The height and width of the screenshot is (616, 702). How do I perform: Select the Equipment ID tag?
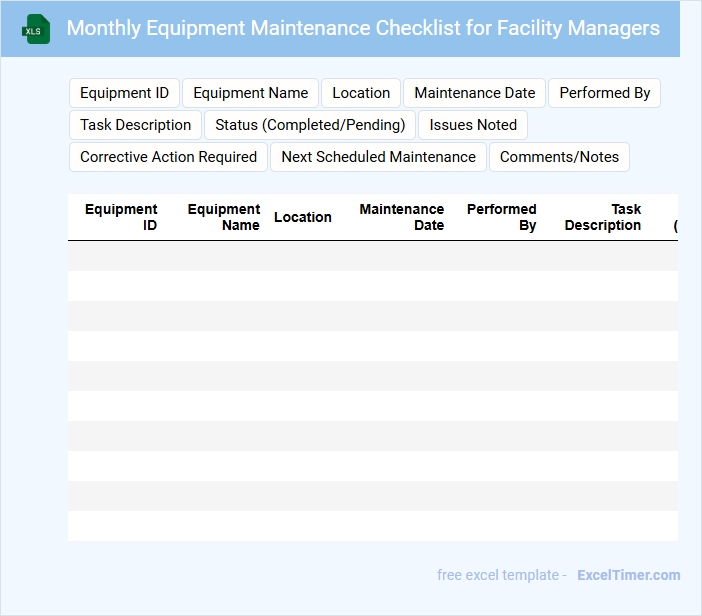tap(124, 93)
